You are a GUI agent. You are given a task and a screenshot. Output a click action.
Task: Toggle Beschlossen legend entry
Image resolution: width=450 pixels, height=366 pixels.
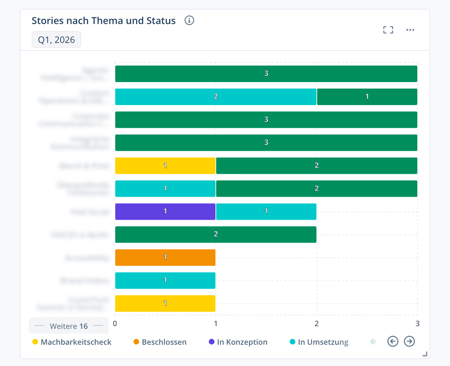click(160, 342)
